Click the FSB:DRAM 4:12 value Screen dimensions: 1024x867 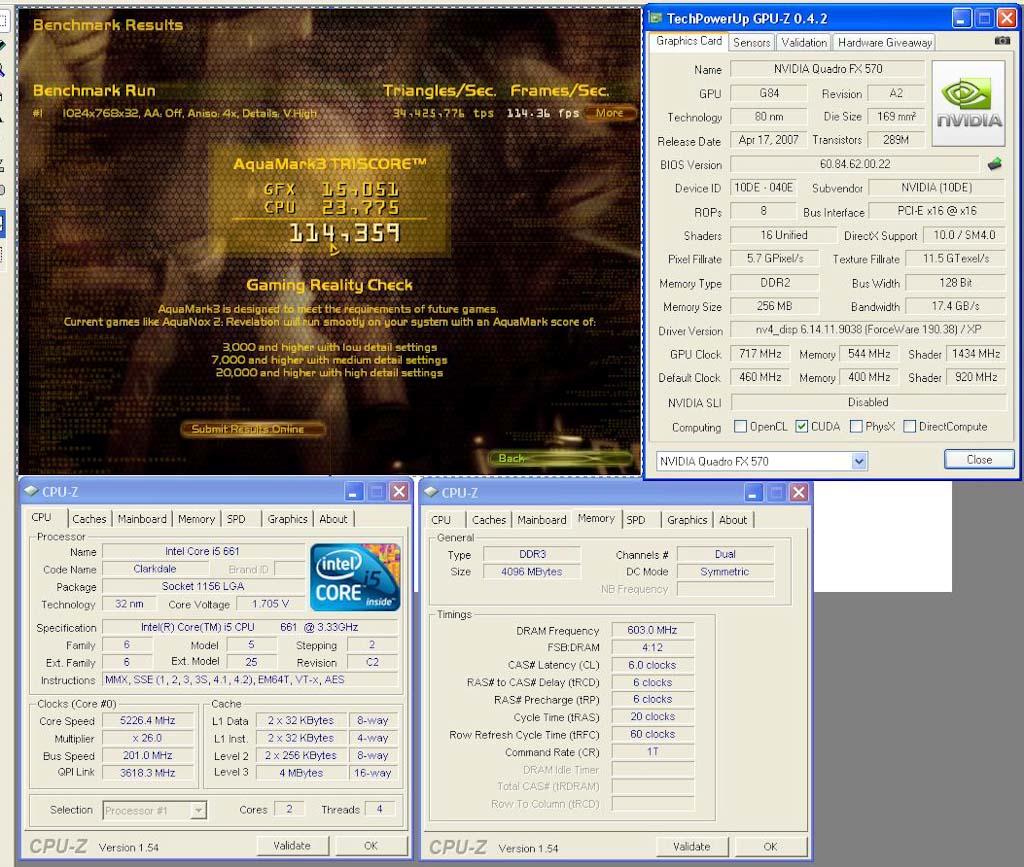point(652,648)
